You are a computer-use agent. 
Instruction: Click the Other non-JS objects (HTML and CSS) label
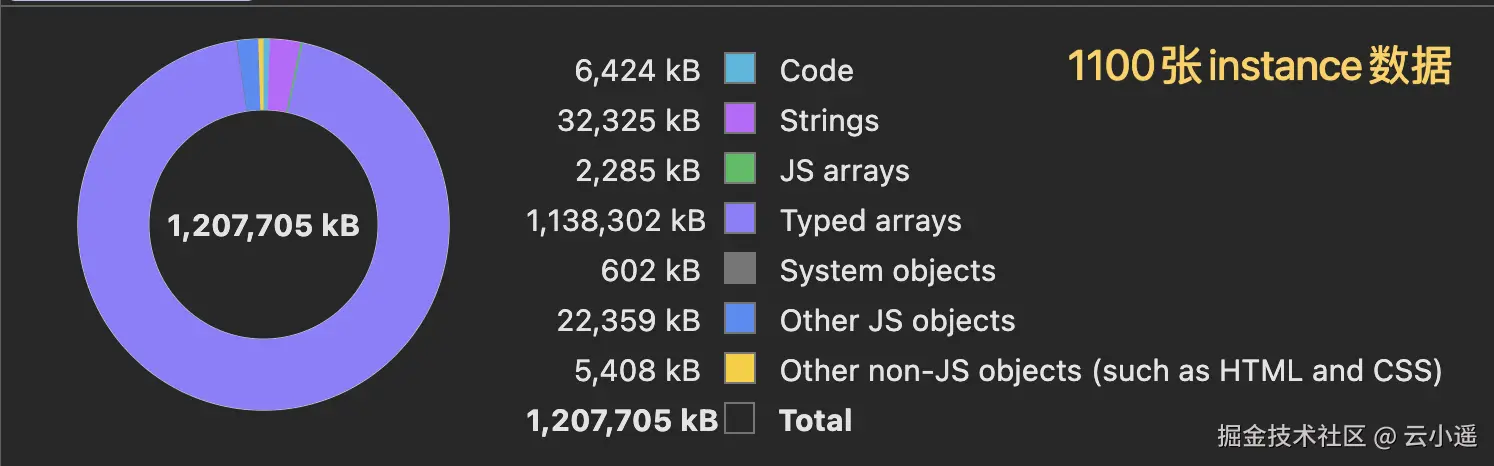[x=1110, y=371]
